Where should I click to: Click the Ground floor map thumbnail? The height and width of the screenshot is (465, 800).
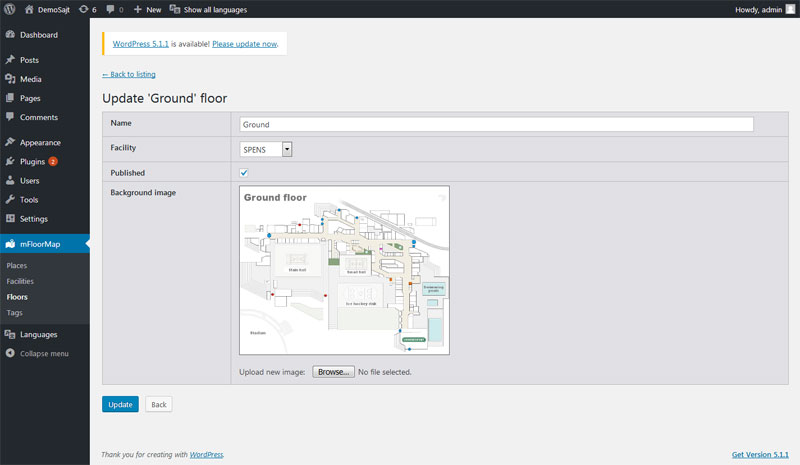point(344,270)
